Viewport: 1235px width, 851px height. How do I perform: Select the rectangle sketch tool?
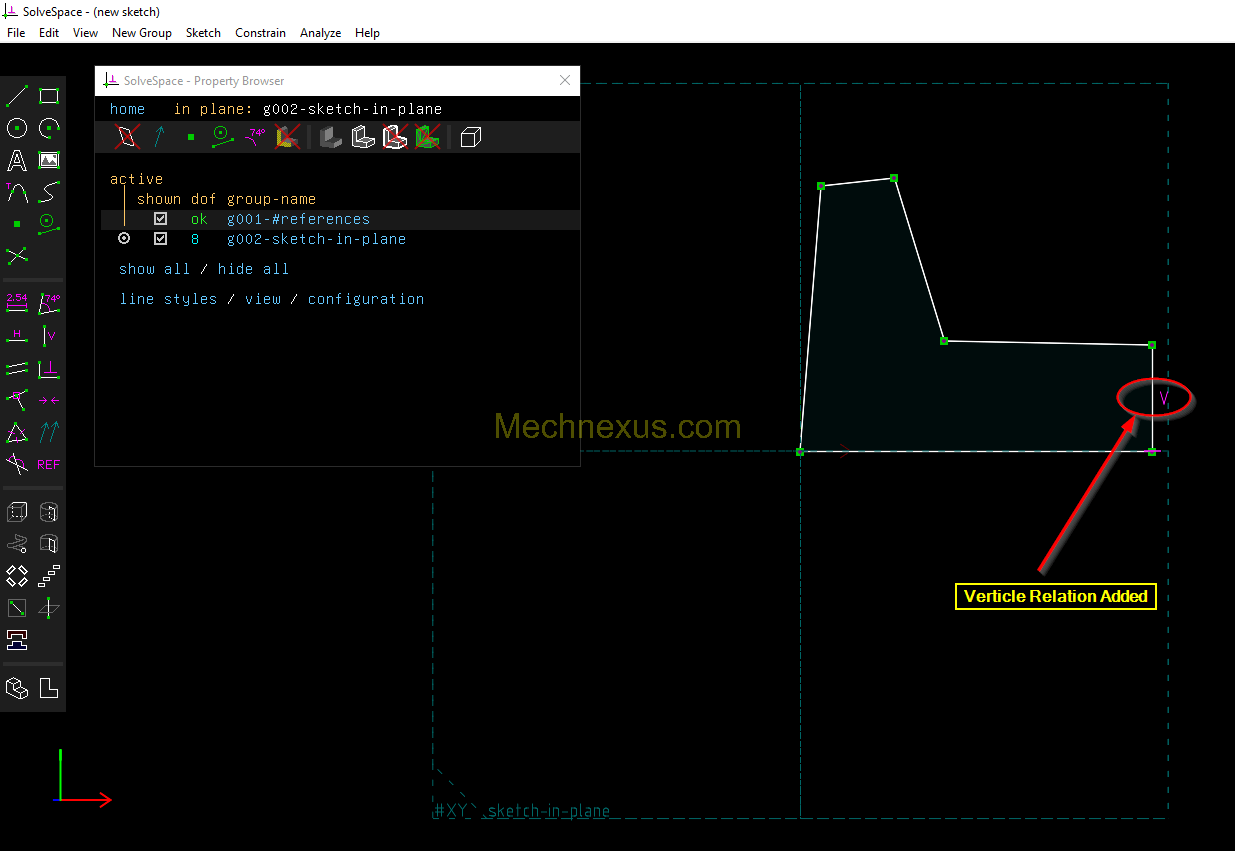tap(49, 96)
